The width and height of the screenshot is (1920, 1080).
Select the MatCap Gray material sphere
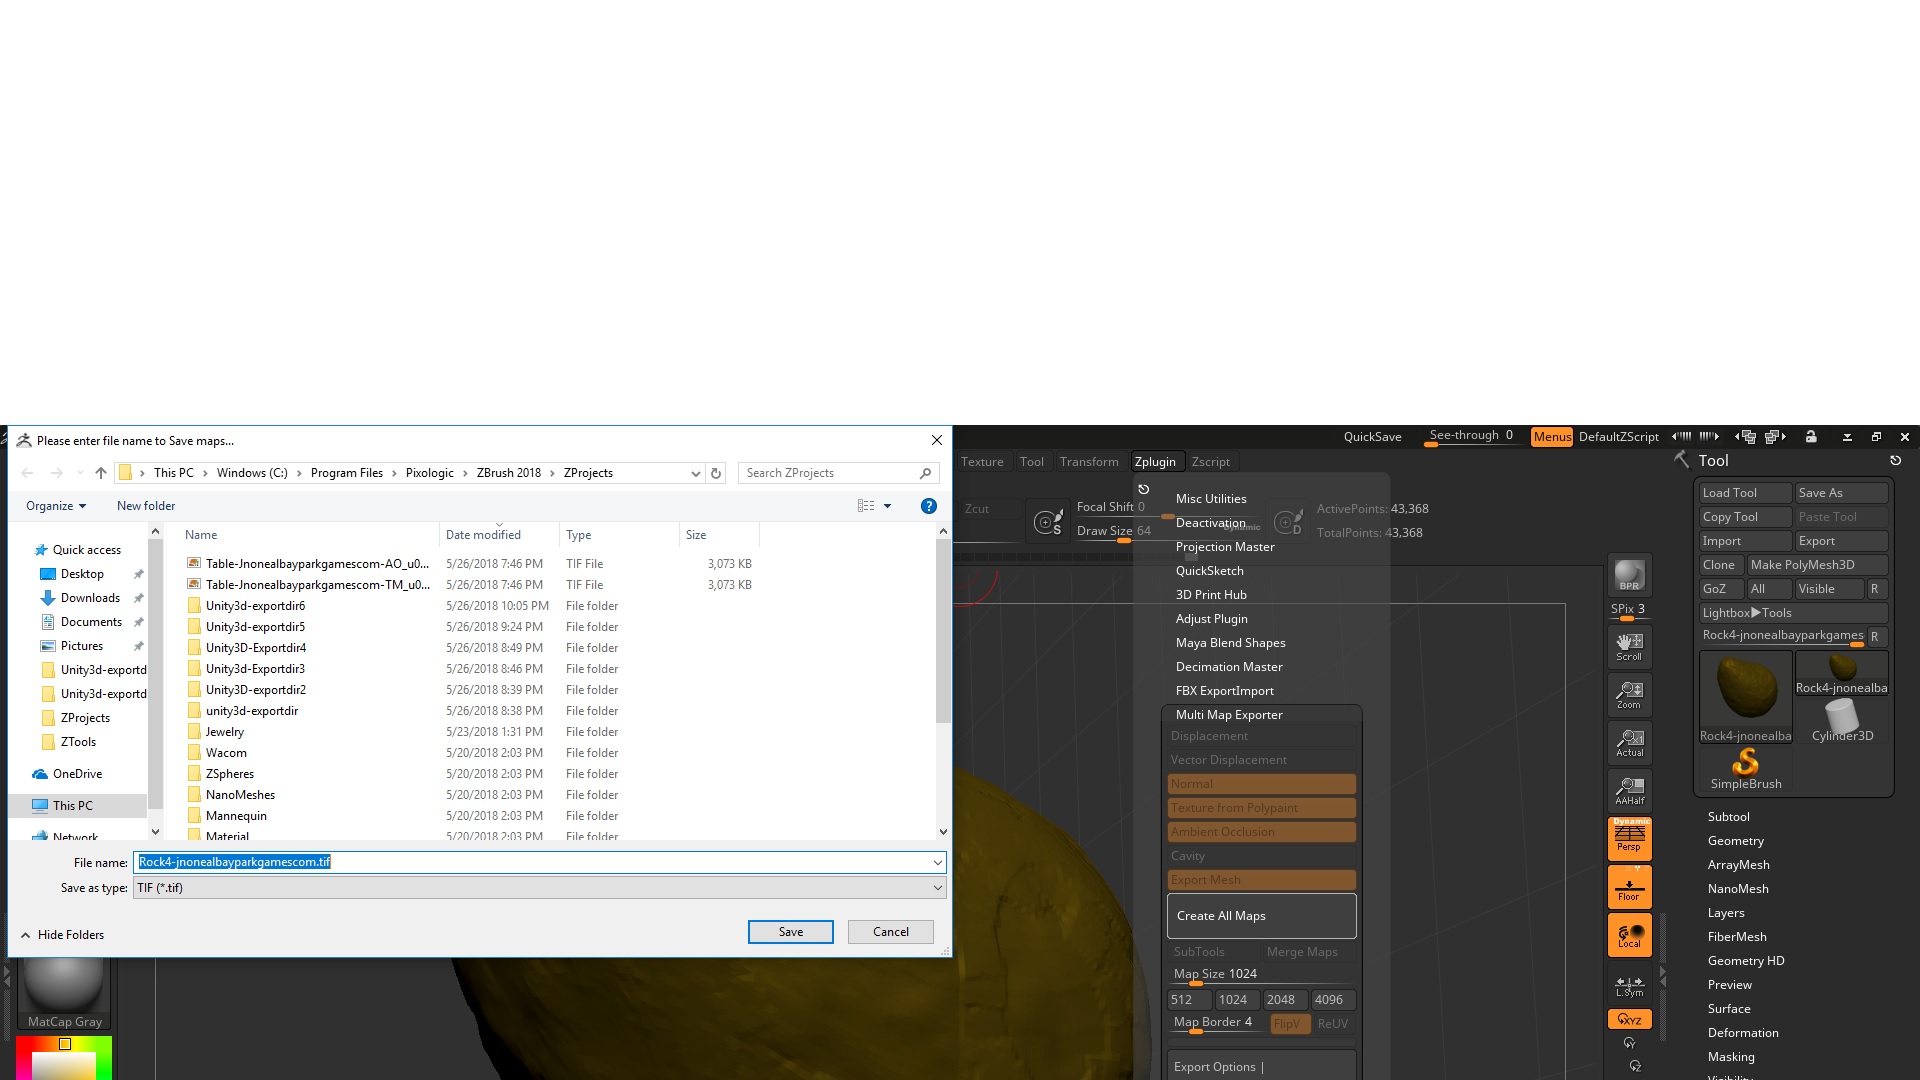(64, 992)
